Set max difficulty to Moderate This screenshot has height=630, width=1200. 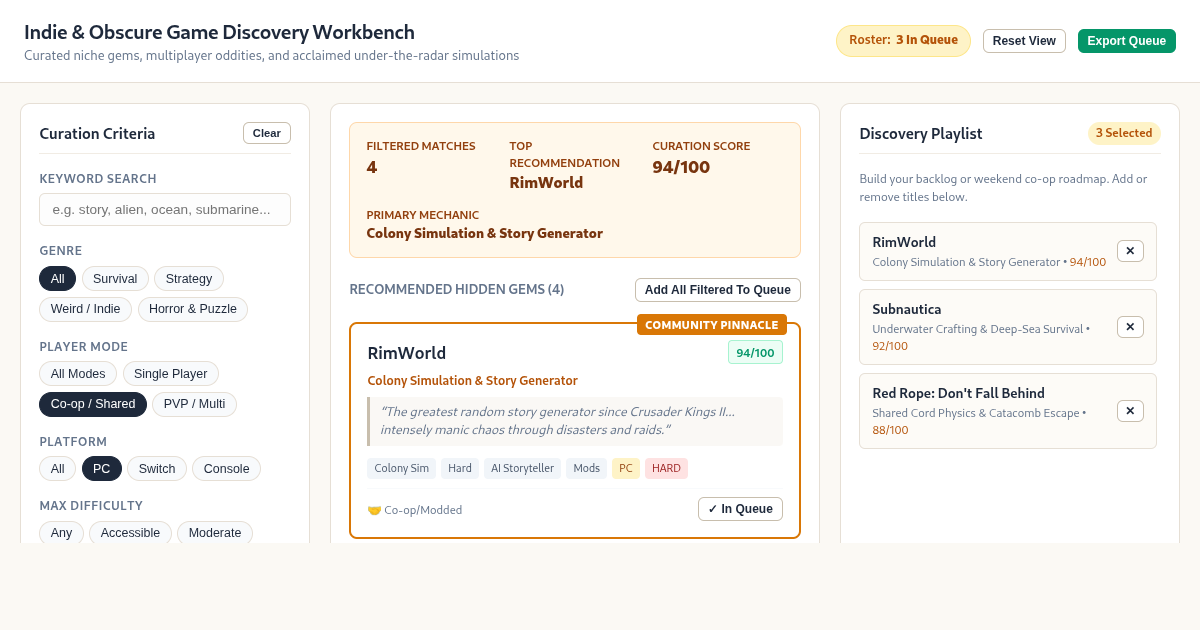pyautogui.click(x=215, y=533)
